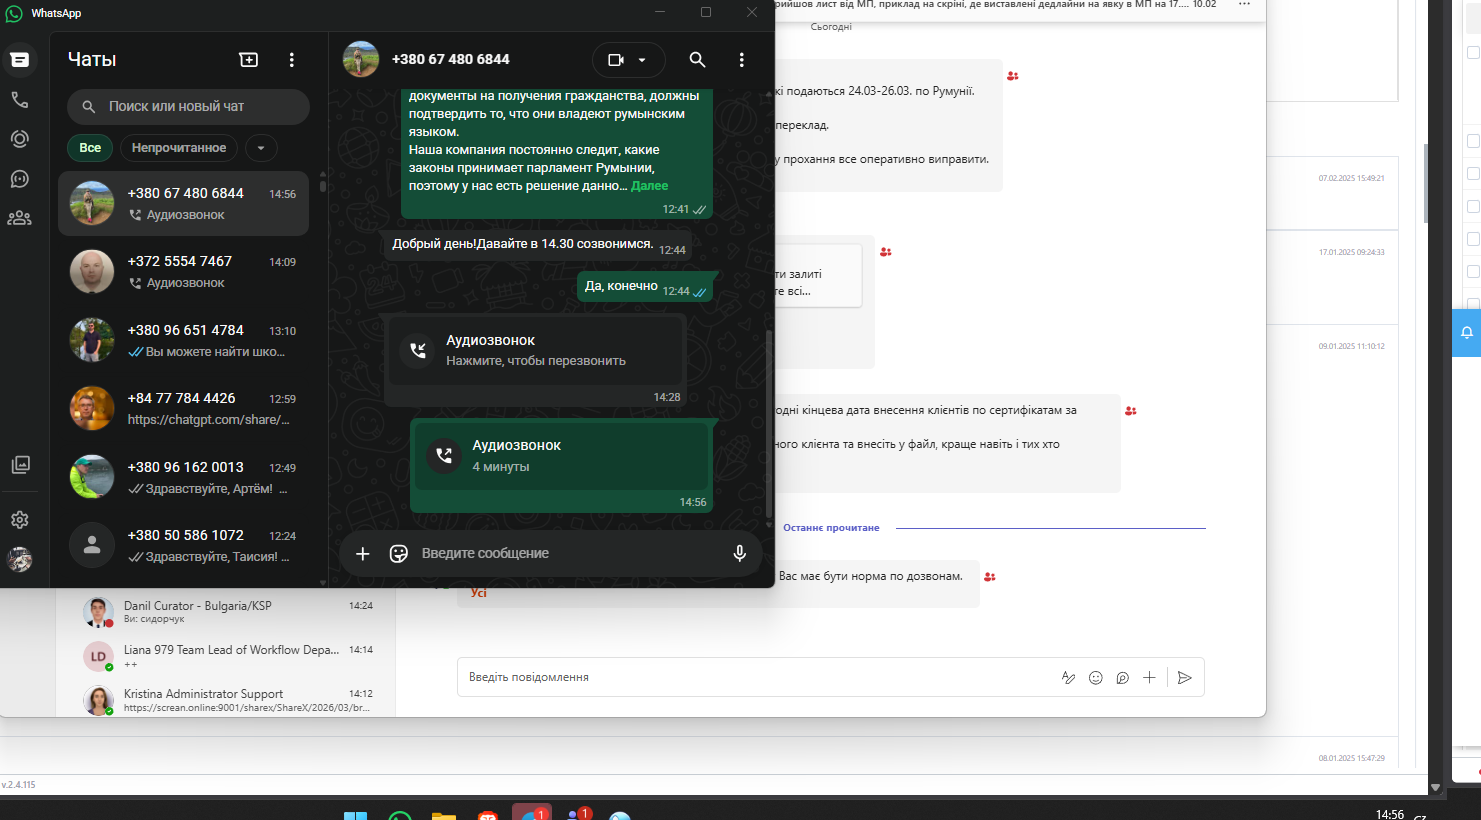Open chat +380 67 480 6844

[x=184, y=203]
